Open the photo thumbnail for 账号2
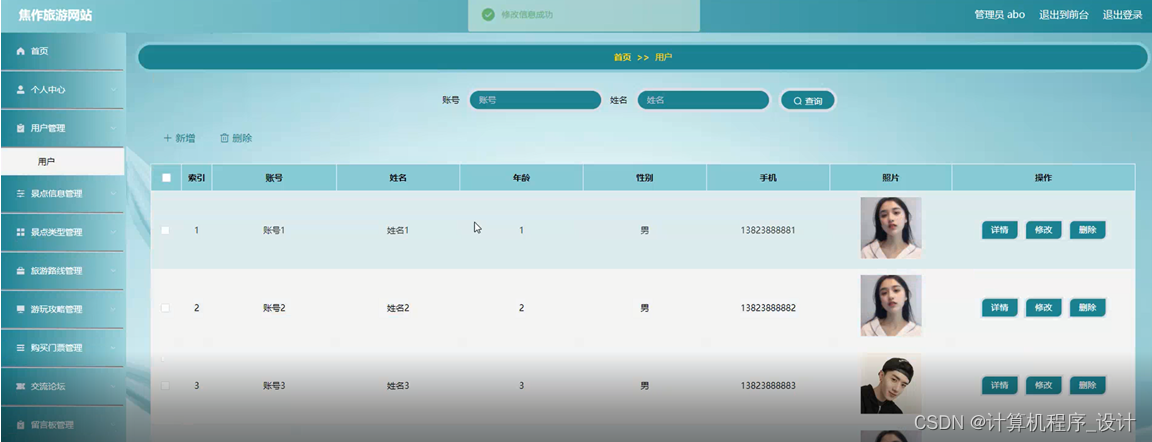Viewport: 1152px width, 442px height. coord(890,305)
